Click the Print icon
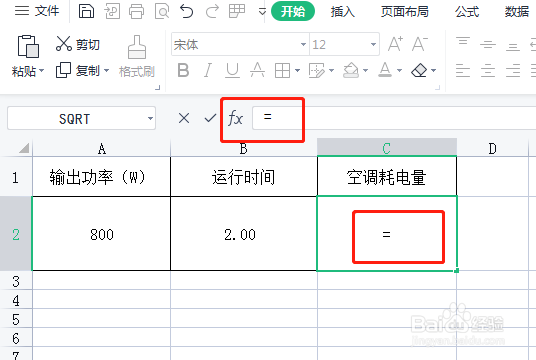 (136, 11)
